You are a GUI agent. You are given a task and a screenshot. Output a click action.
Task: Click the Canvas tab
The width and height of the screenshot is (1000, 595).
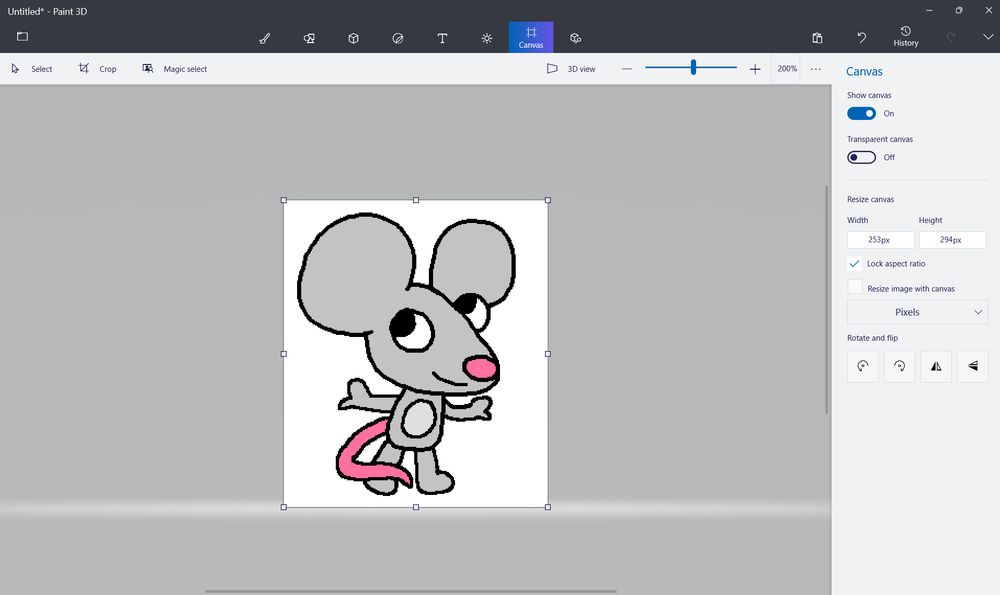[531, 37]
